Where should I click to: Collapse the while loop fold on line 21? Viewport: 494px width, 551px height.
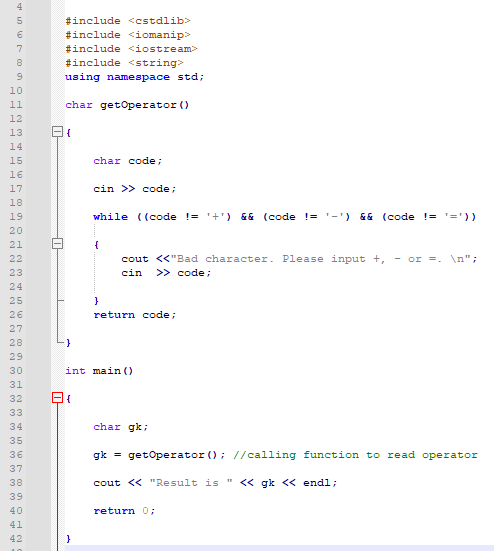(x=57, y=244)
